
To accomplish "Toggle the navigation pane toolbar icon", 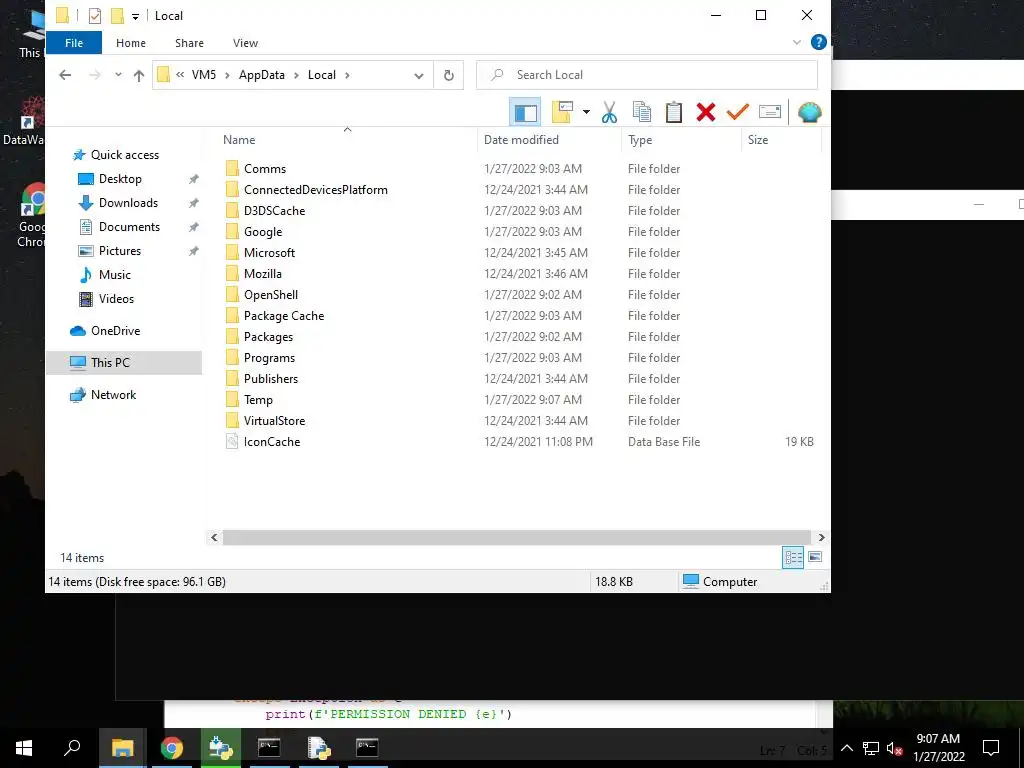I will 525,112.
